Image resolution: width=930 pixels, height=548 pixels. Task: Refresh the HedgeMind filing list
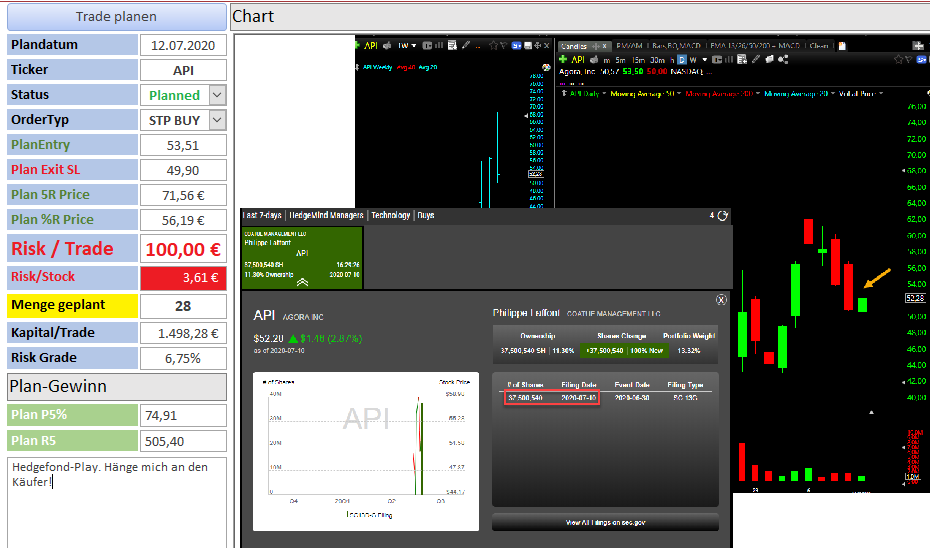point(722,215)
